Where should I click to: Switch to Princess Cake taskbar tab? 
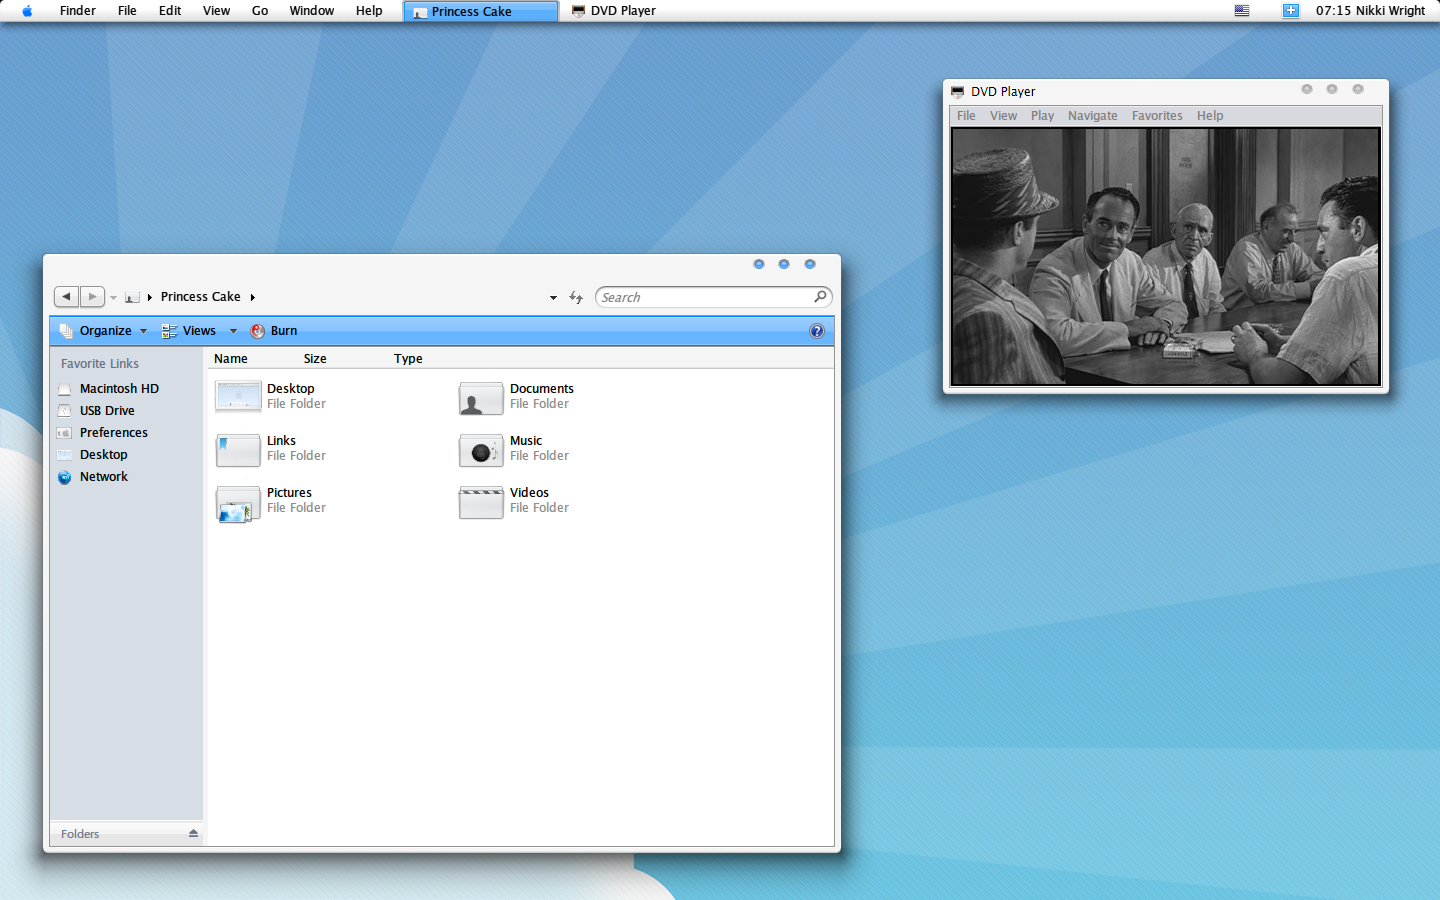coord(481,11)
